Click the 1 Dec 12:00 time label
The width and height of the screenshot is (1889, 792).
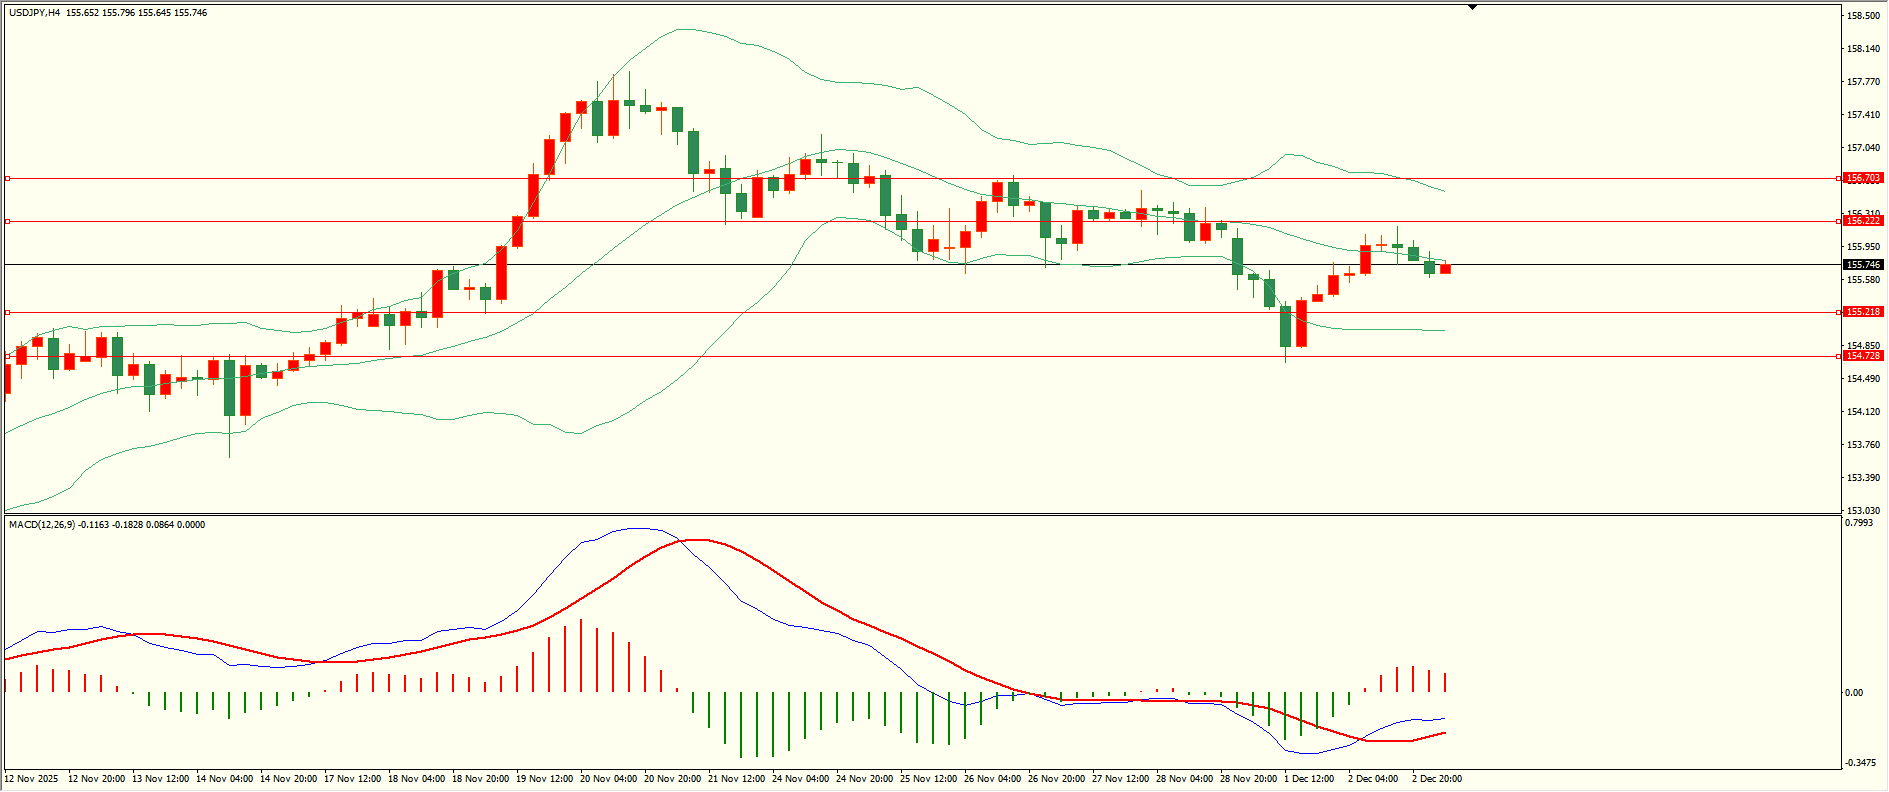point(1309,779)
